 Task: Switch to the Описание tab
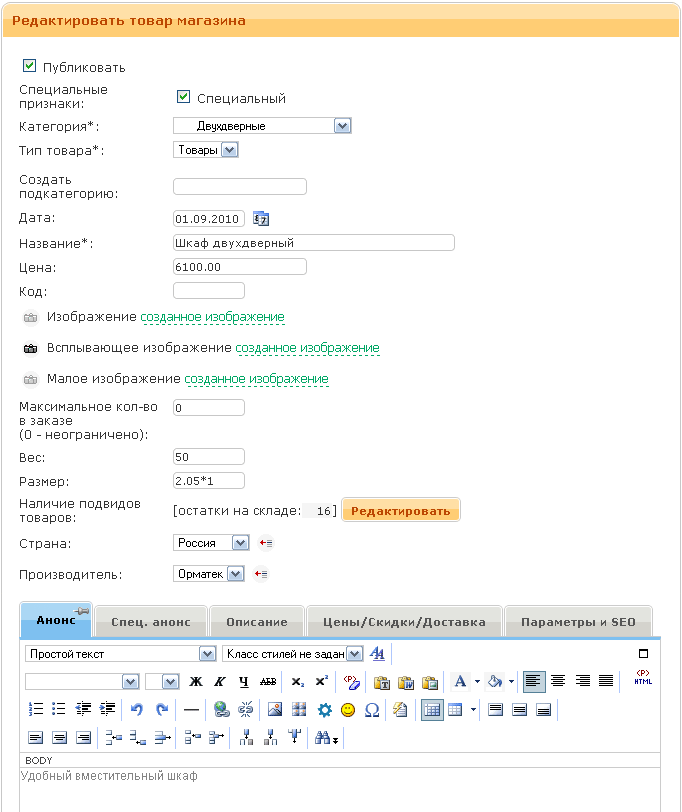(x=256, y=622)
